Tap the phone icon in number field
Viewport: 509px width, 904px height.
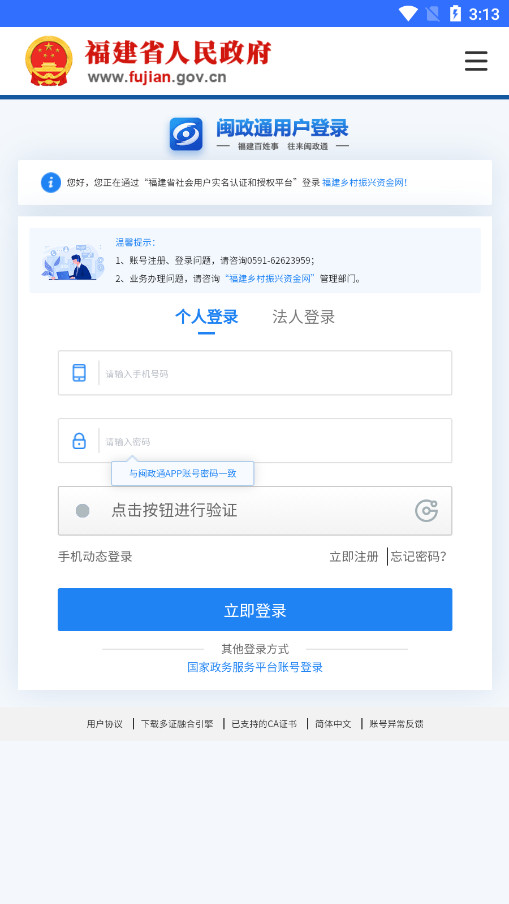tap(79, 373)
